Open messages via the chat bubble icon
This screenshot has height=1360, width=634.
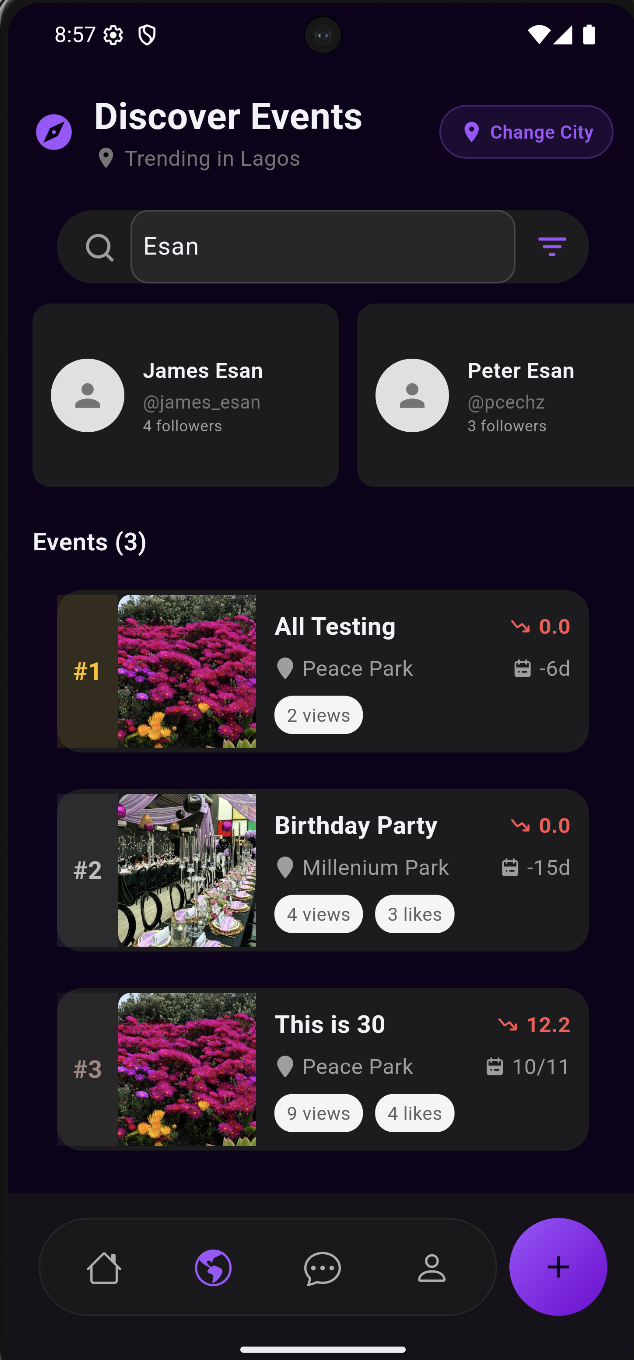(322, 1267)
